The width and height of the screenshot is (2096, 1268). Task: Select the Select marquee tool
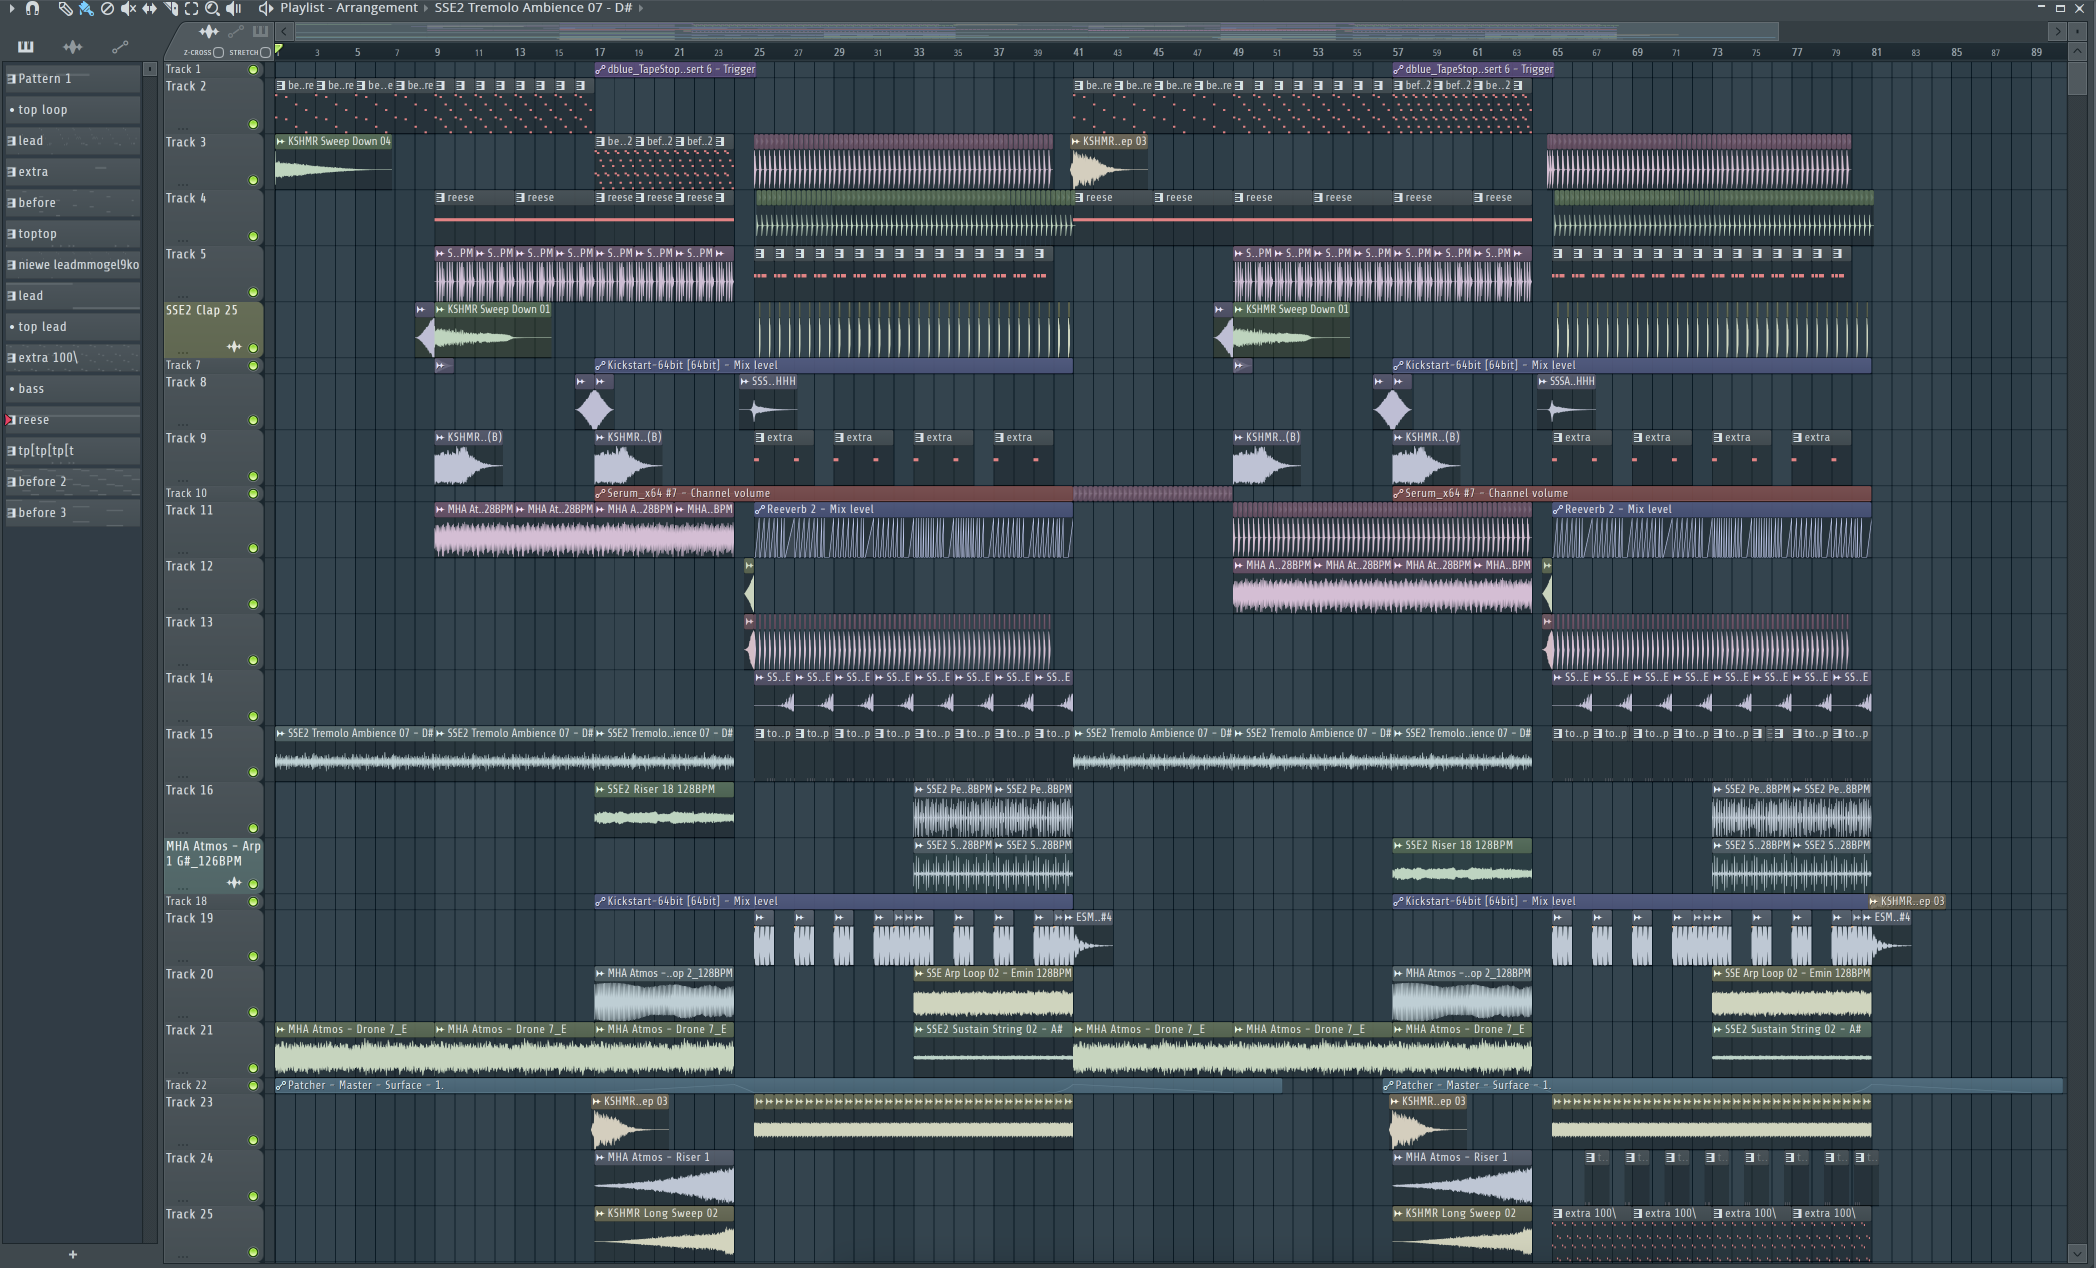191,8
